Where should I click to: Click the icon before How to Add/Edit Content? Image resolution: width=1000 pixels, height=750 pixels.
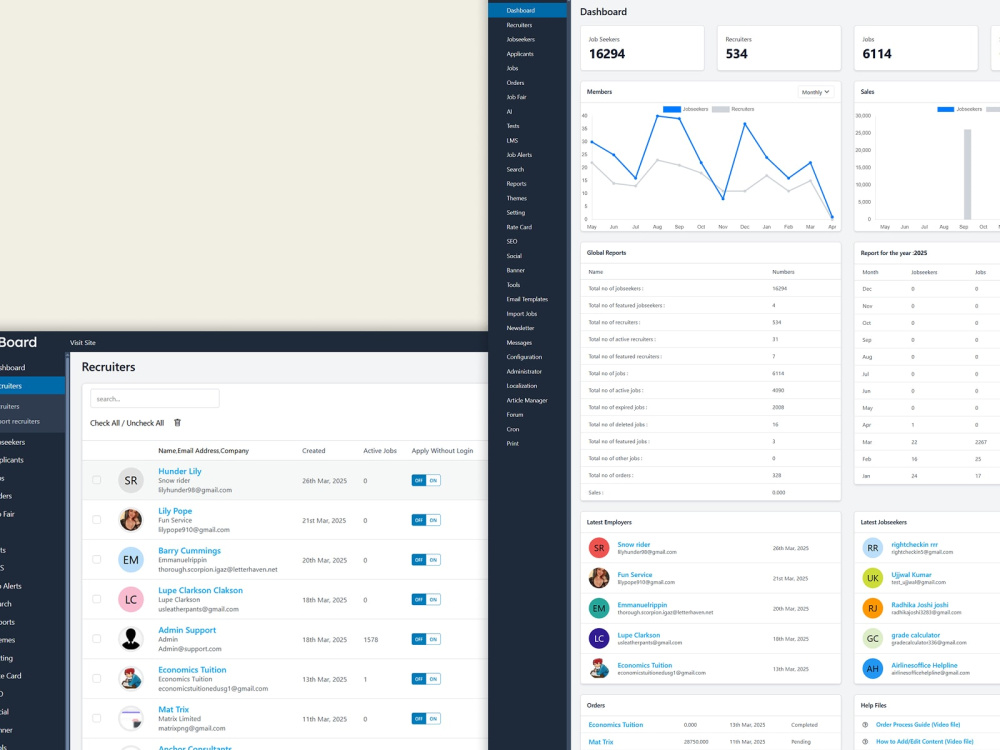[865, 742]
